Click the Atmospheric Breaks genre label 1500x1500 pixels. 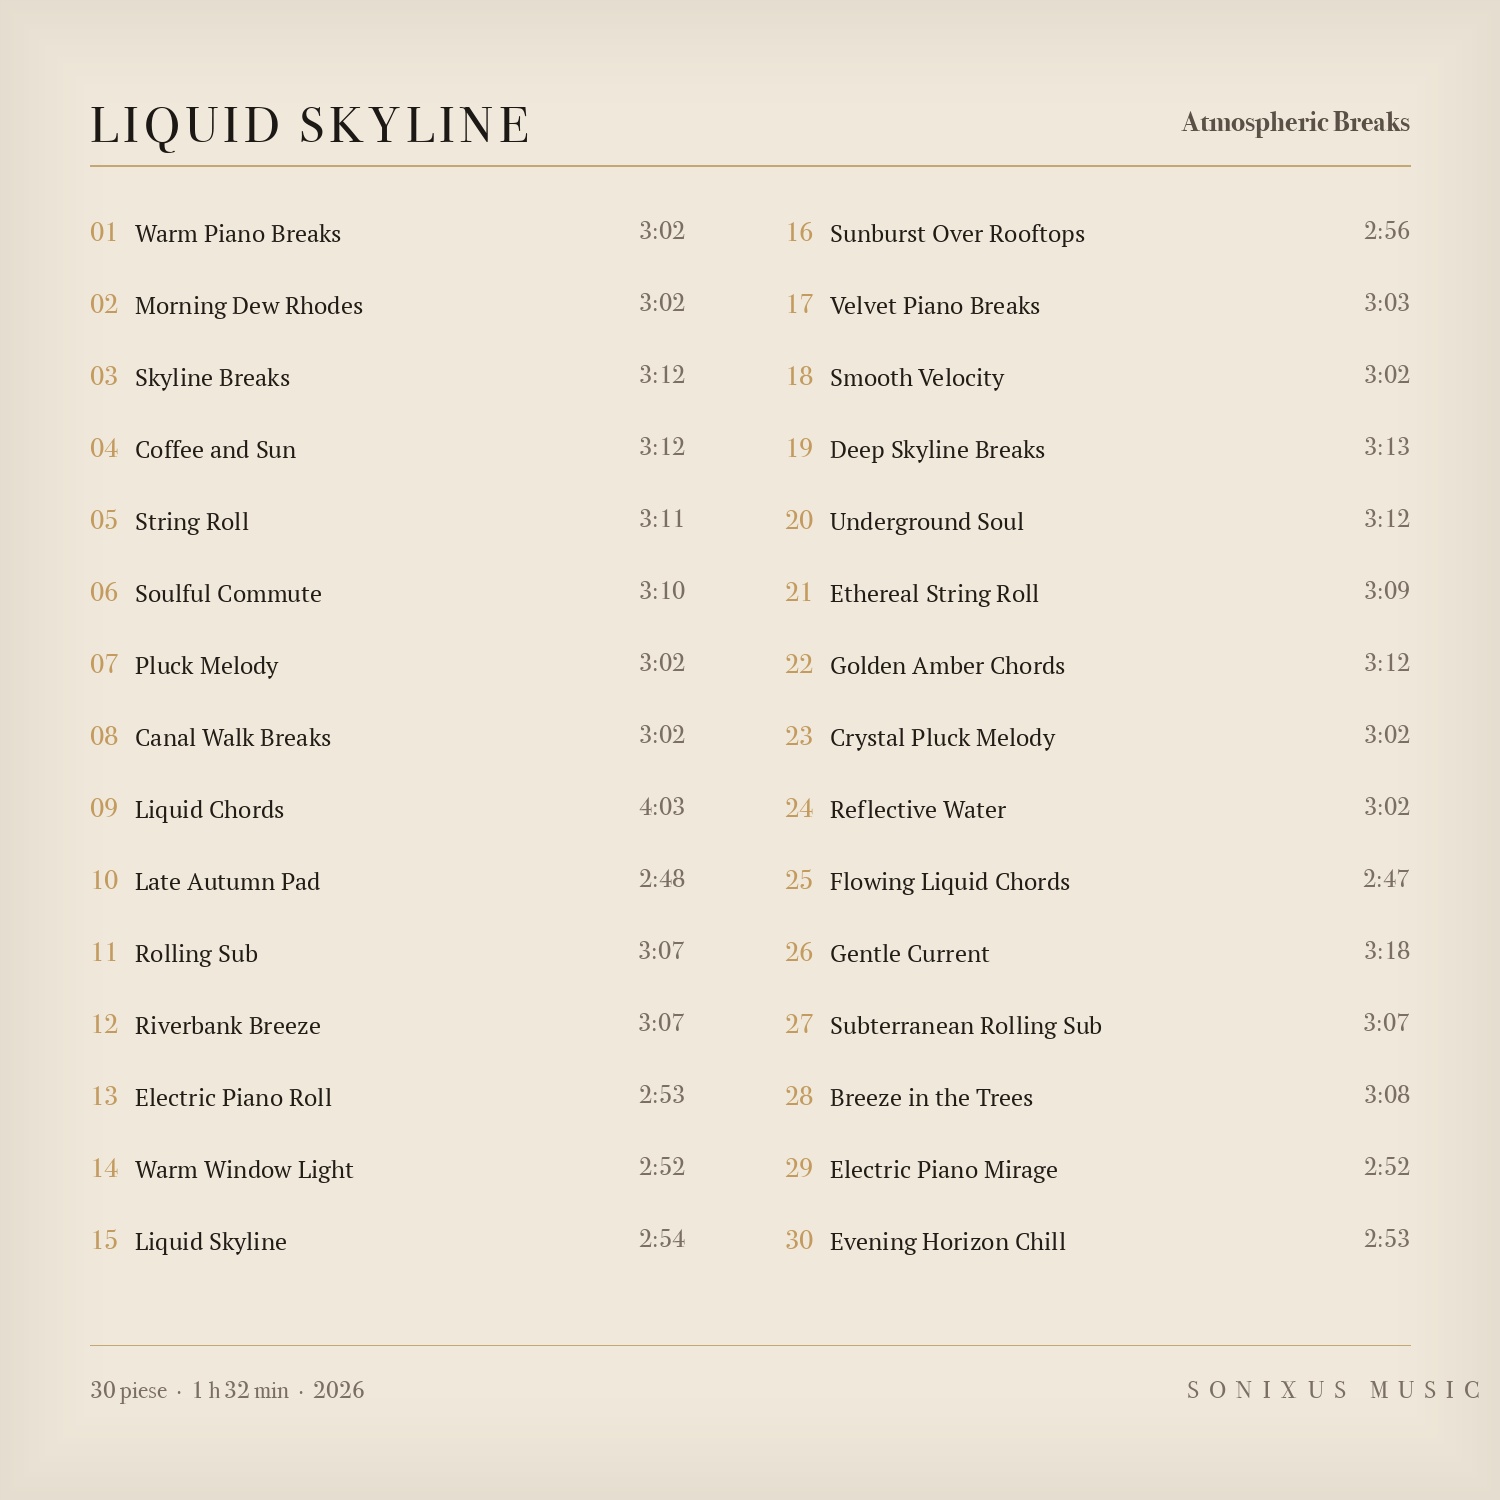pyautogui.click(x=1296, y=122)
